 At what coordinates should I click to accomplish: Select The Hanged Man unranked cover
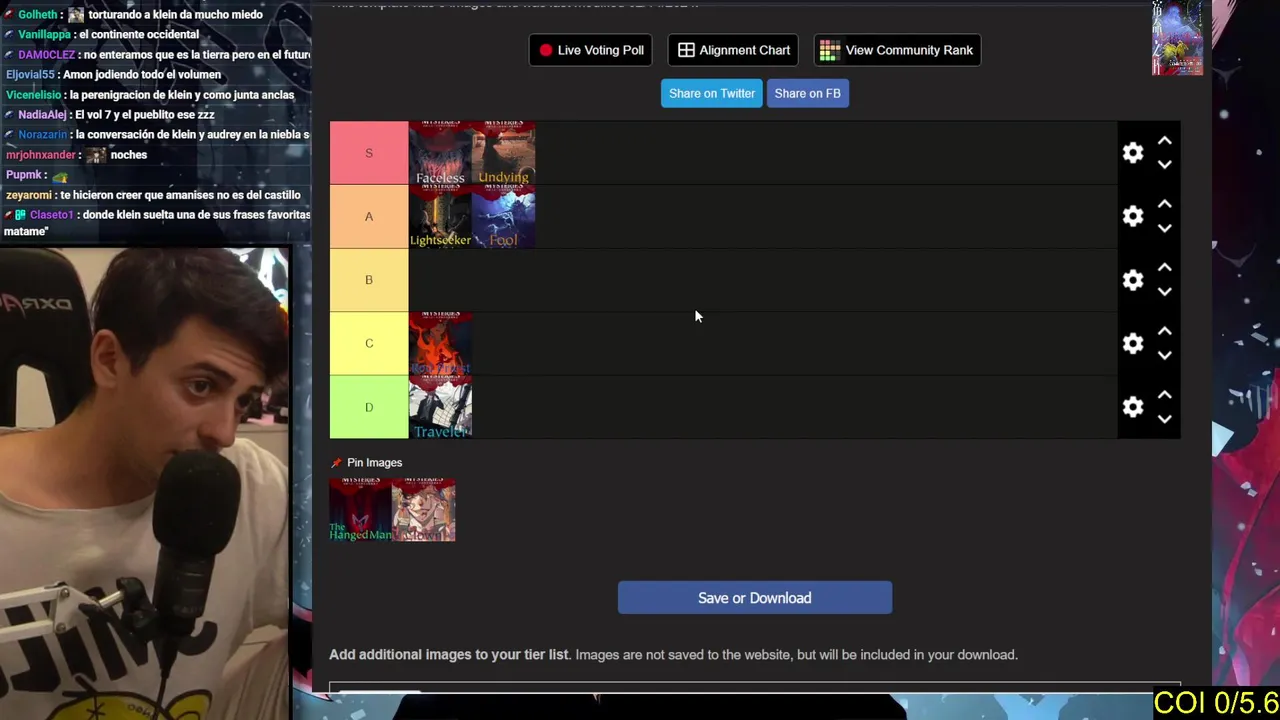tap(361, 510)
